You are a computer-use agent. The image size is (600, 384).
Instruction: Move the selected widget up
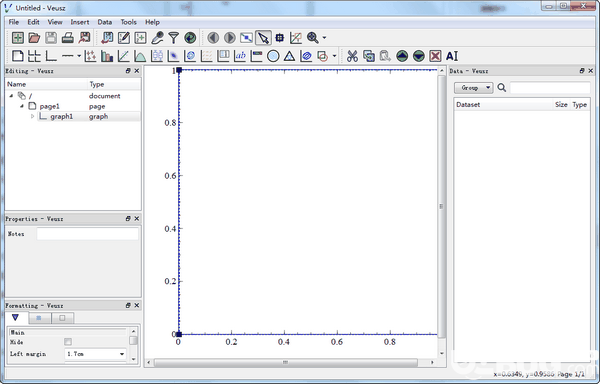click(x=402, y=56)
